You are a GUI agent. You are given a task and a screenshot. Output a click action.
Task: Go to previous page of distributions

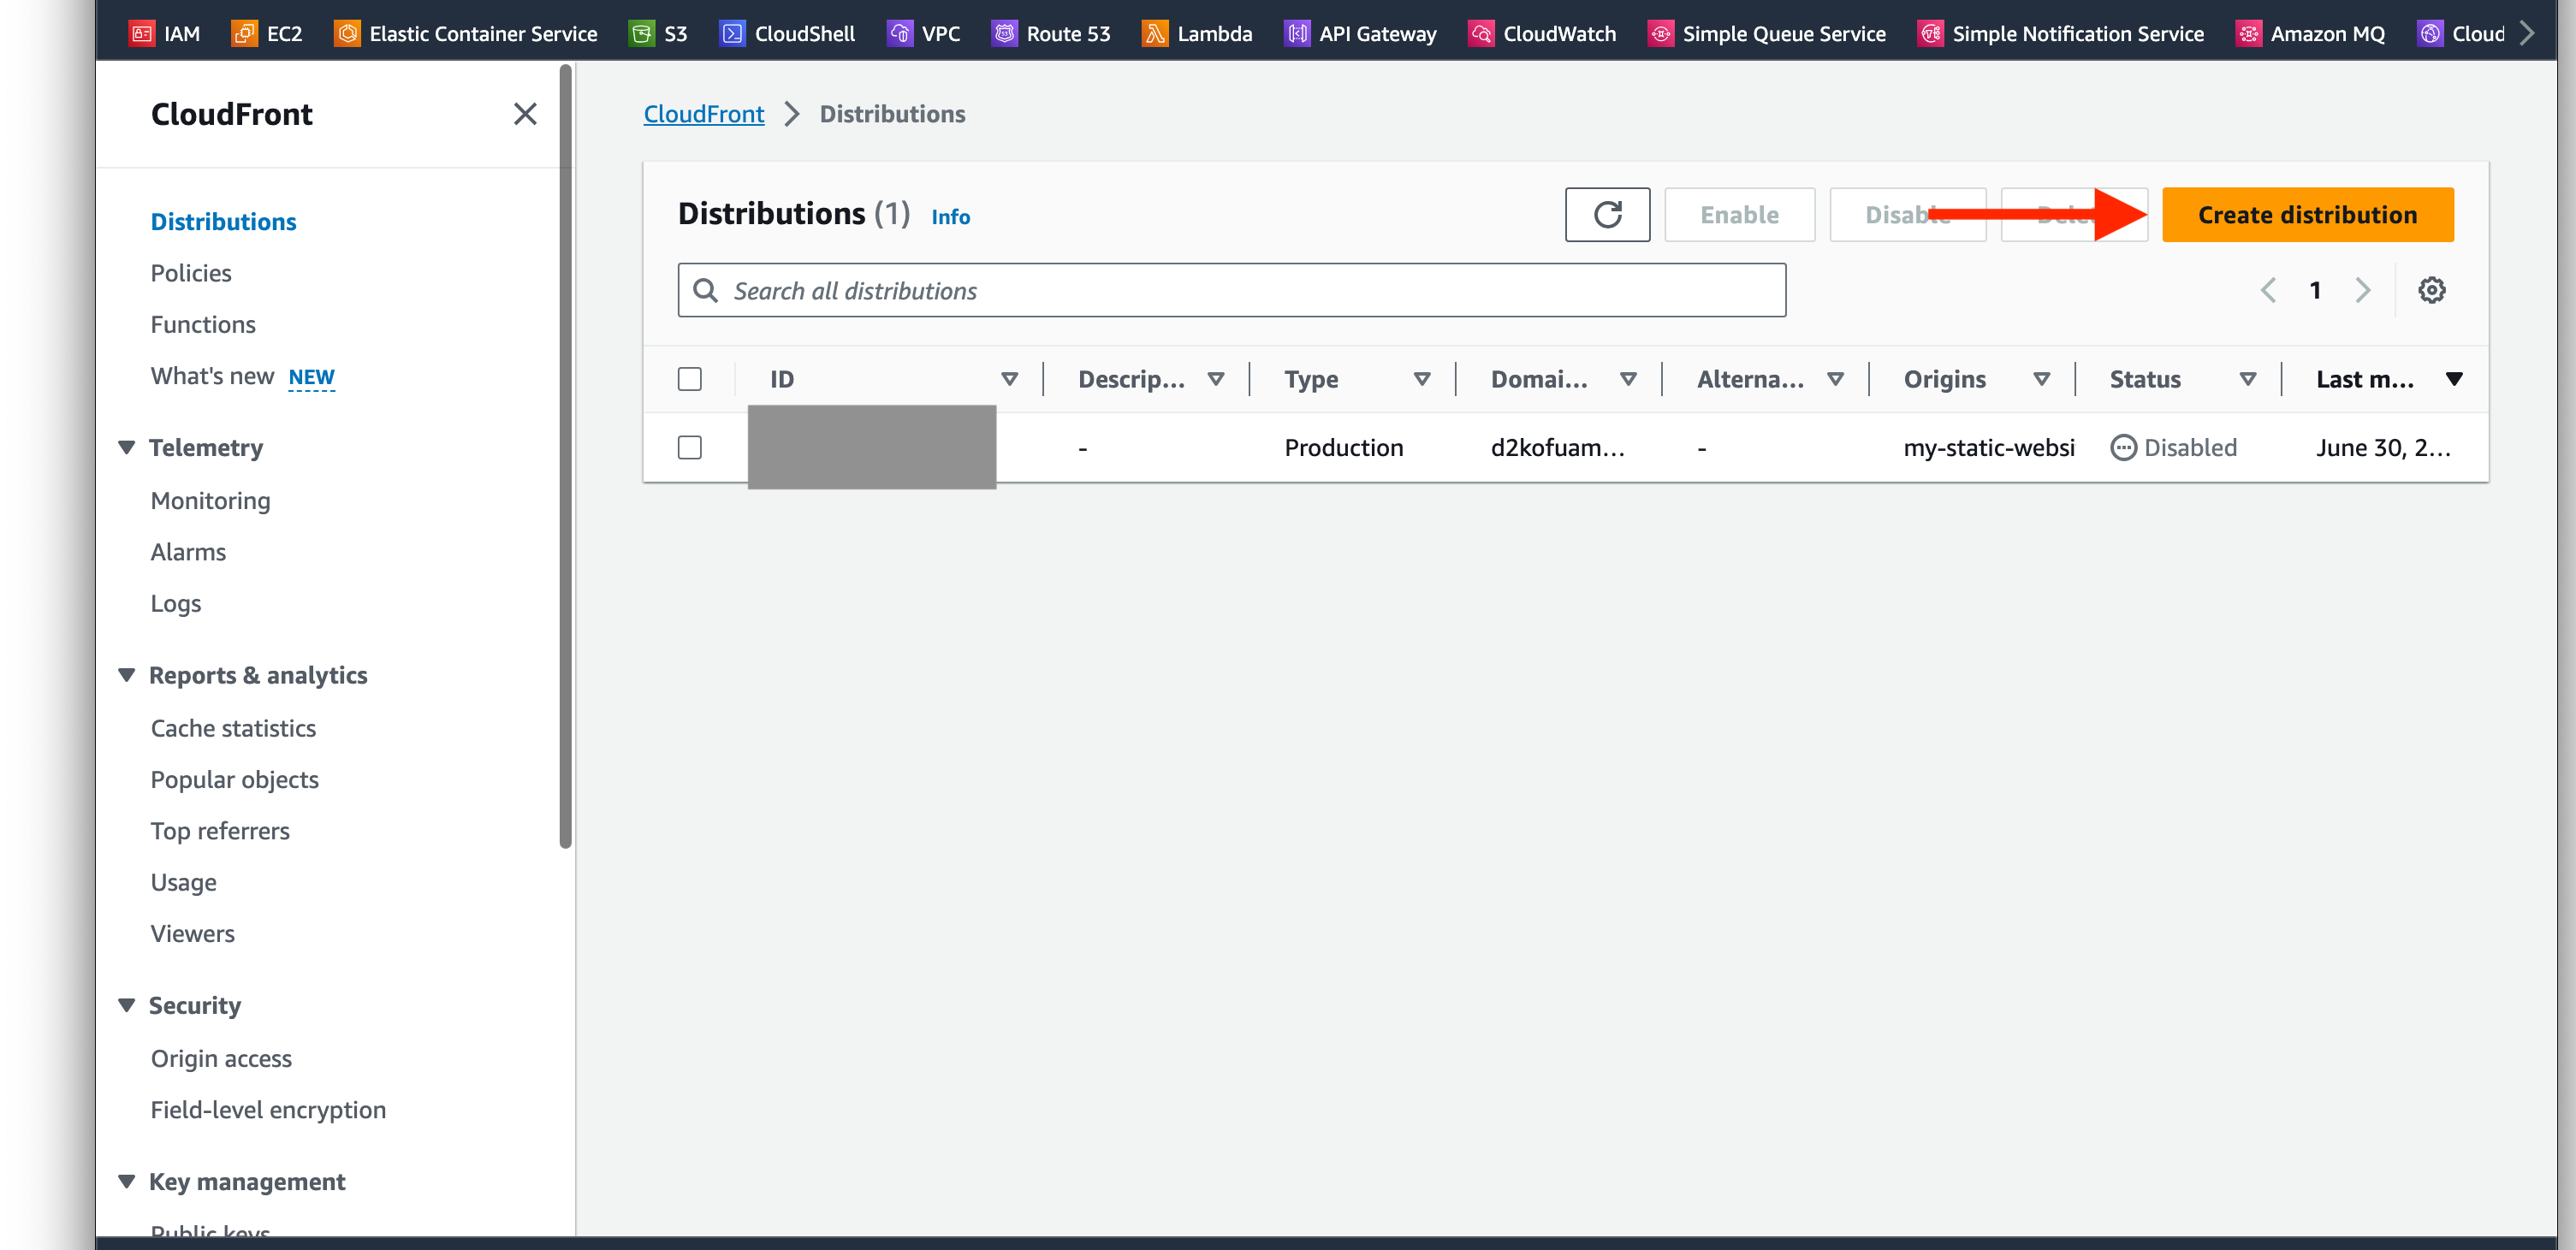2268,290
